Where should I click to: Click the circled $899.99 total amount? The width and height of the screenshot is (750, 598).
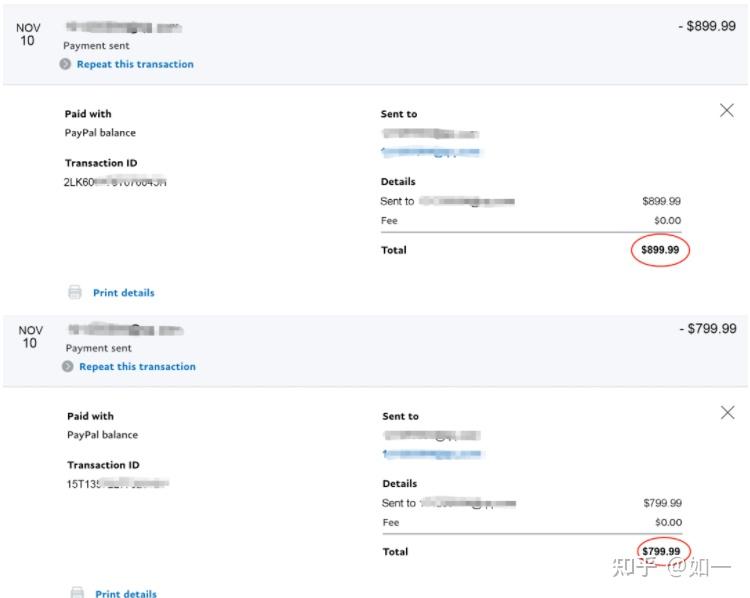660,250
